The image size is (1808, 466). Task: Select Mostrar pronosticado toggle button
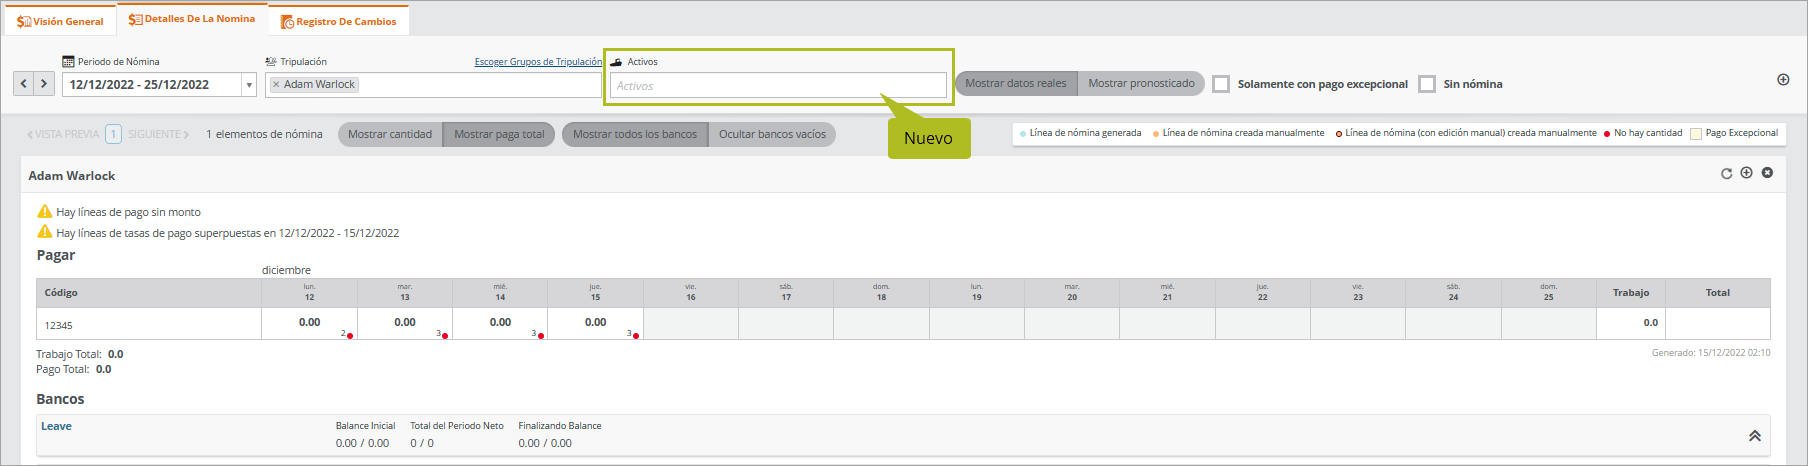tap(1141, 84)
